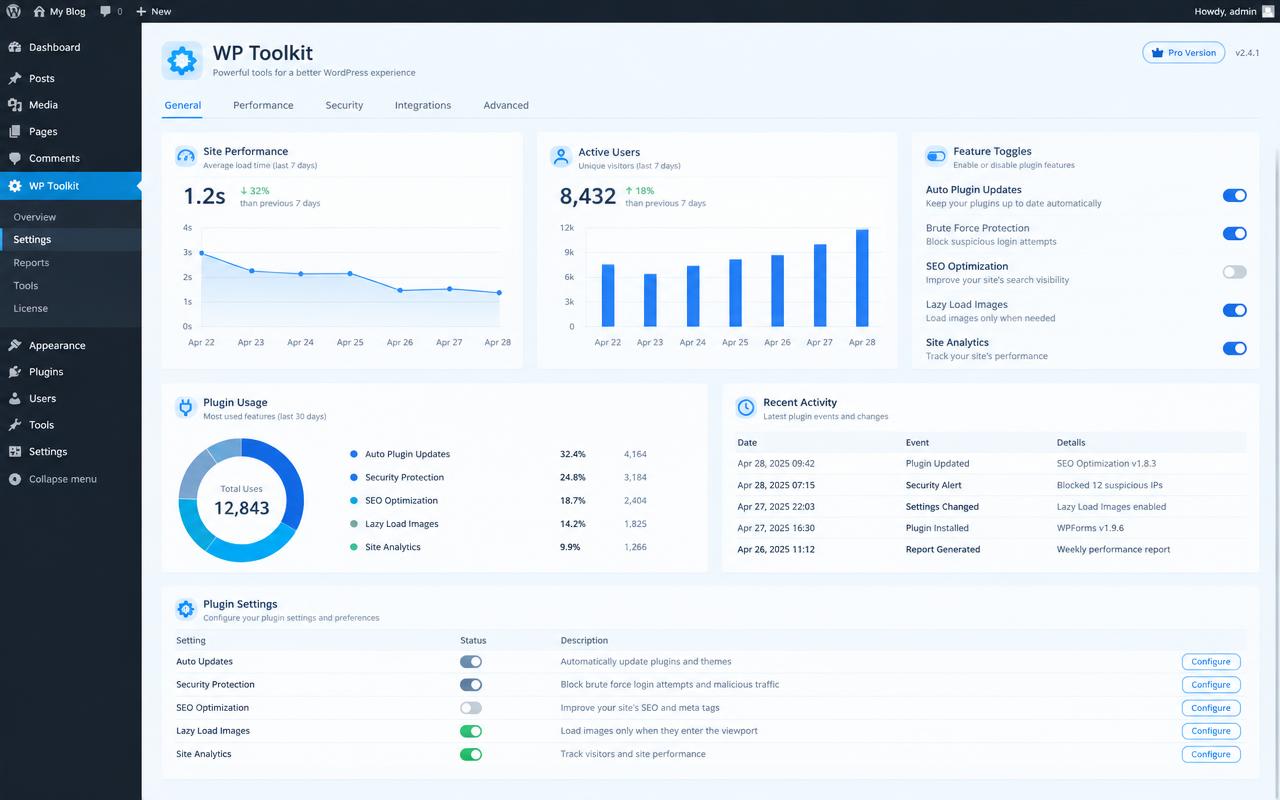Click the WordPress logo in admin bar

point(13,11)
